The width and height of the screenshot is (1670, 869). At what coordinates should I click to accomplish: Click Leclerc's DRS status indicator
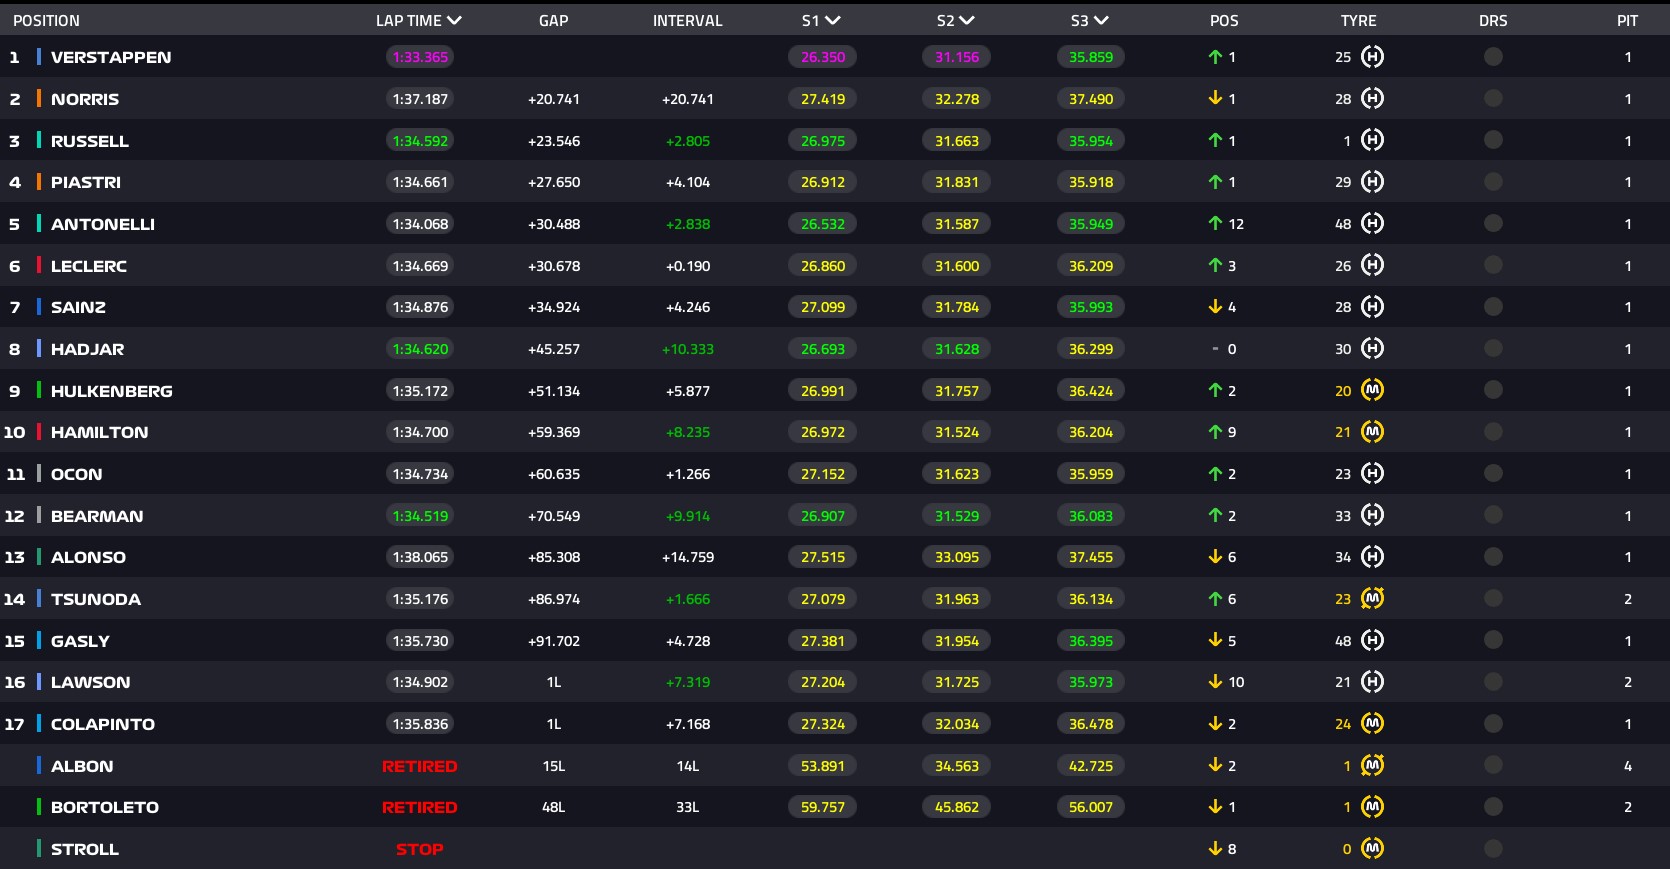pos(1492,266)
